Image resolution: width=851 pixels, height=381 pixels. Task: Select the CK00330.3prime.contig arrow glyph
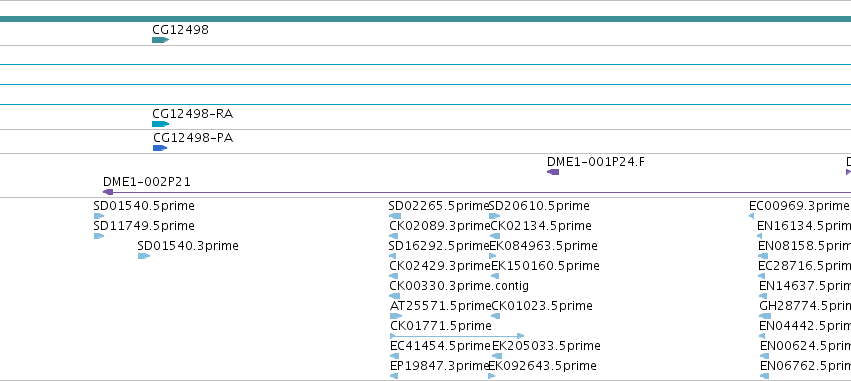click(395, 296)
